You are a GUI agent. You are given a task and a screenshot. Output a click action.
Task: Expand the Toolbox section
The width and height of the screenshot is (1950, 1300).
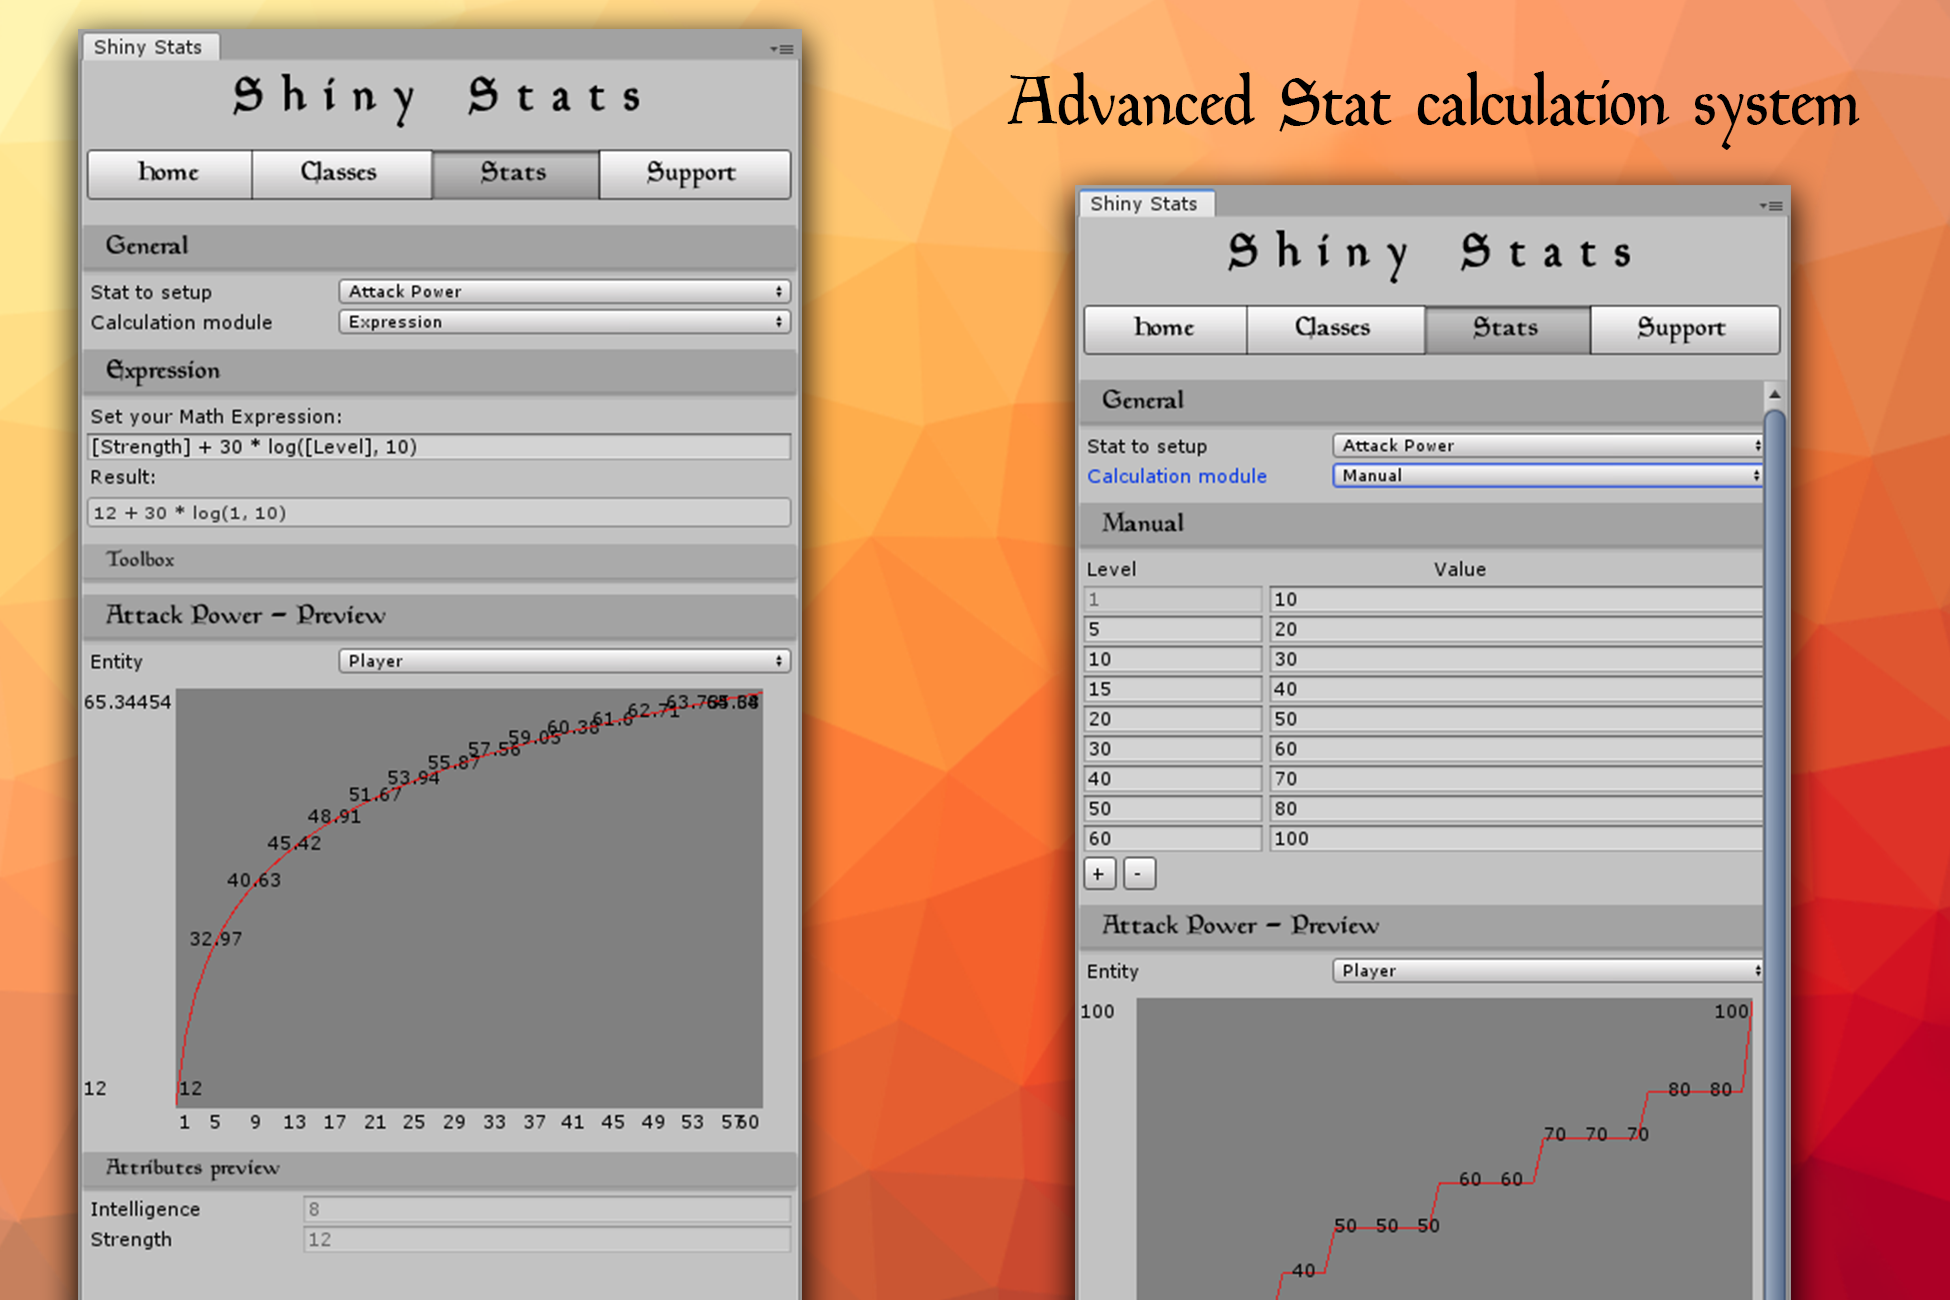(x=141, y=560)
